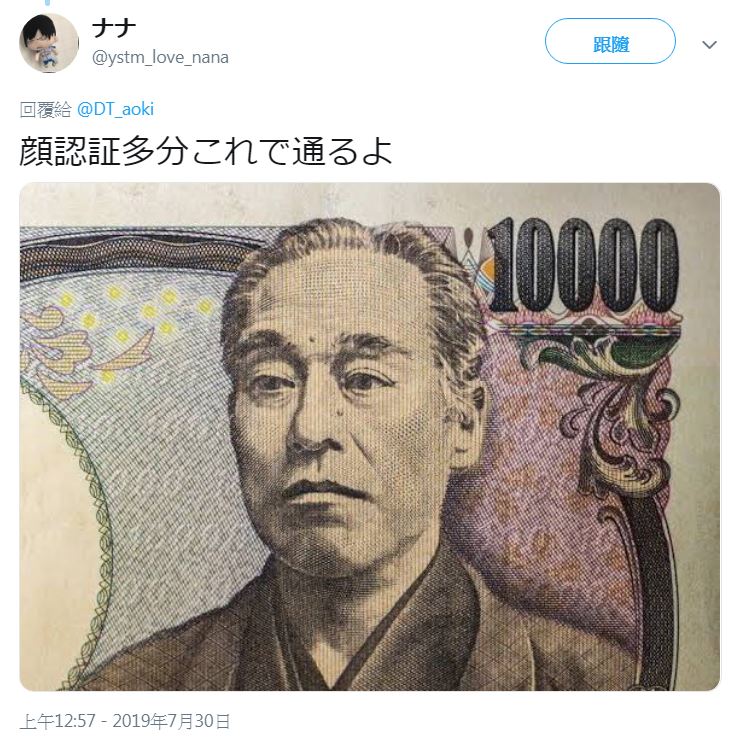Open the @DT_aoki profile link
This screenshot has height=744, width=732.
(x=115, y=109)
